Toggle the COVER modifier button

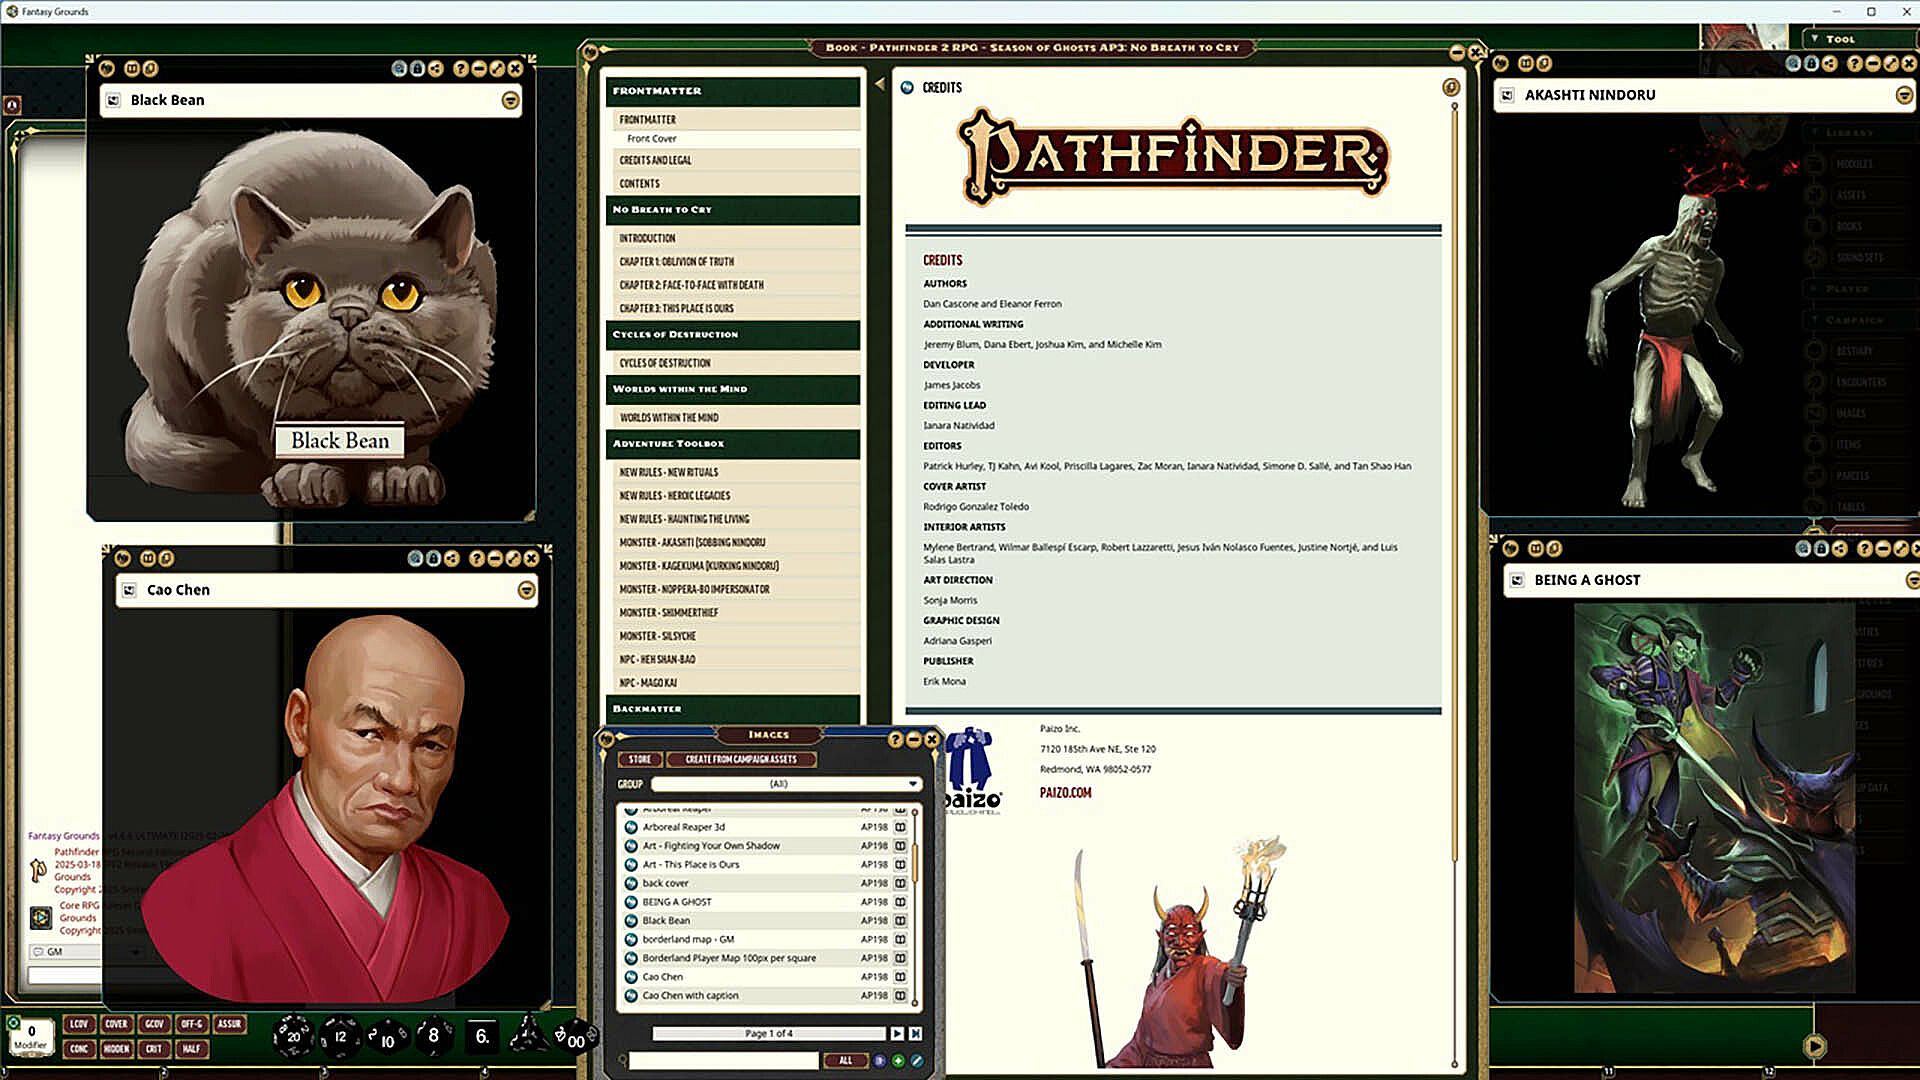pyautogui.click(x=116, y=1024)
